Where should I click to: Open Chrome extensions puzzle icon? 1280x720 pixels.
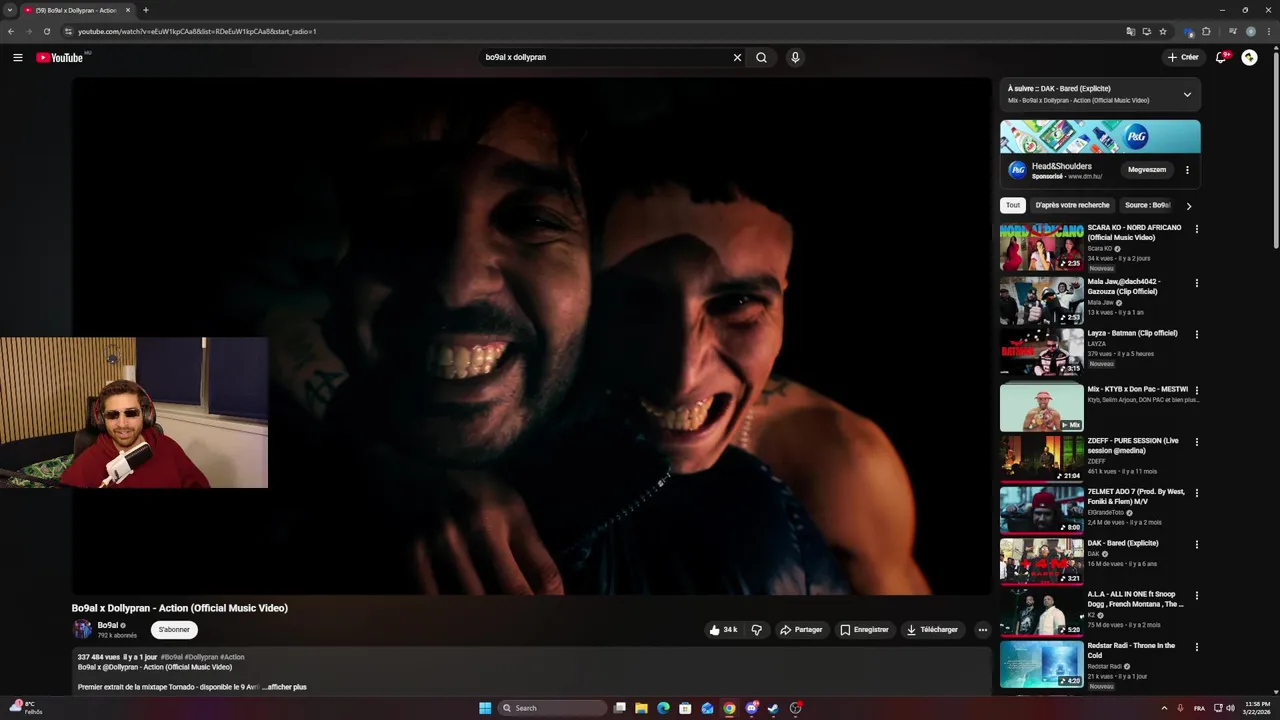point(1206,31)
